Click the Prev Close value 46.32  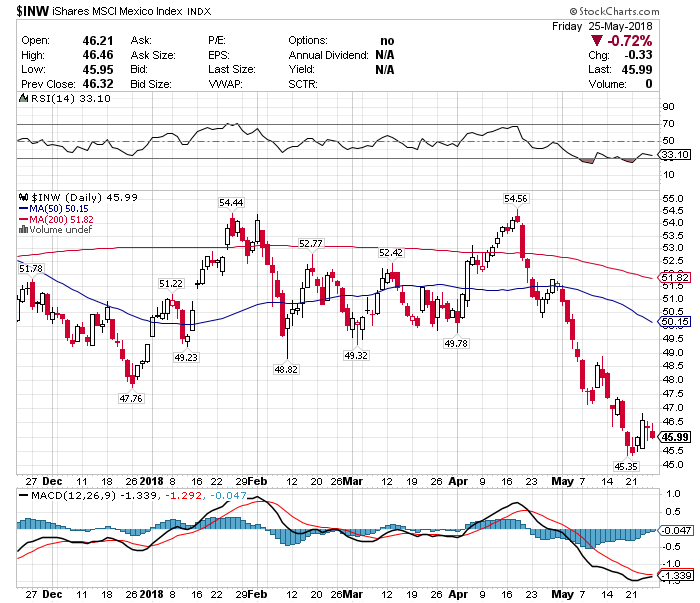click(x=98, y=84)
